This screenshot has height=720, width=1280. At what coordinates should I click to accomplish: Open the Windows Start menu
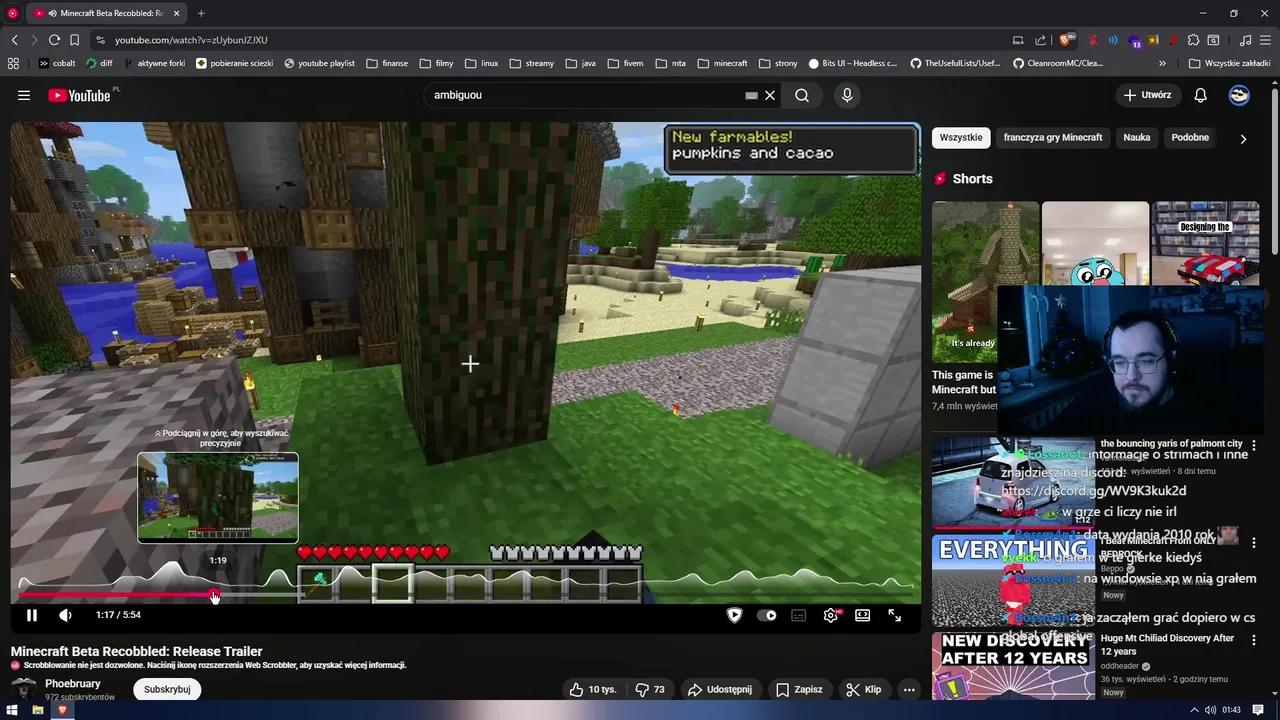(12, 710)
